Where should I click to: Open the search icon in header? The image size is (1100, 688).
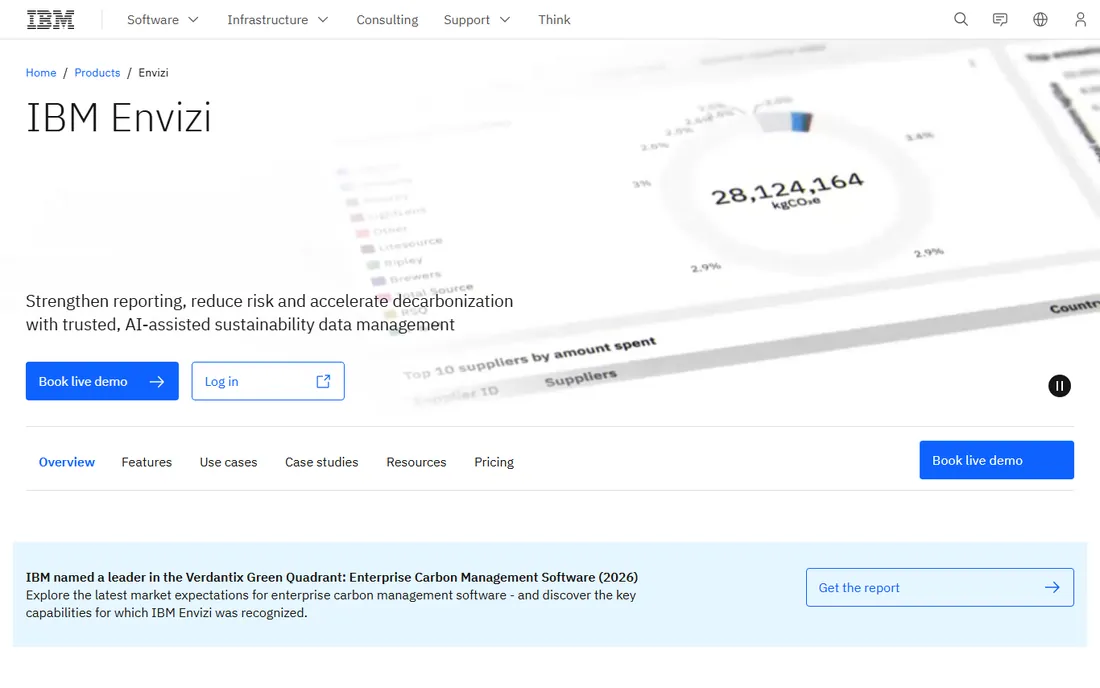960,20
